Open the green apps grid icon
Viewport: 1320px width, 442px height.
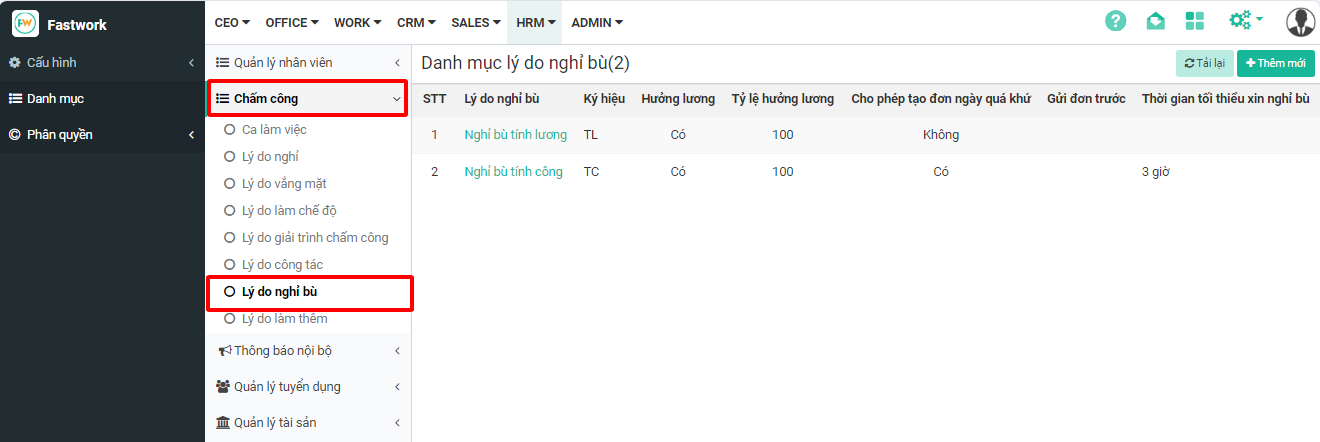pos(1194,21)
